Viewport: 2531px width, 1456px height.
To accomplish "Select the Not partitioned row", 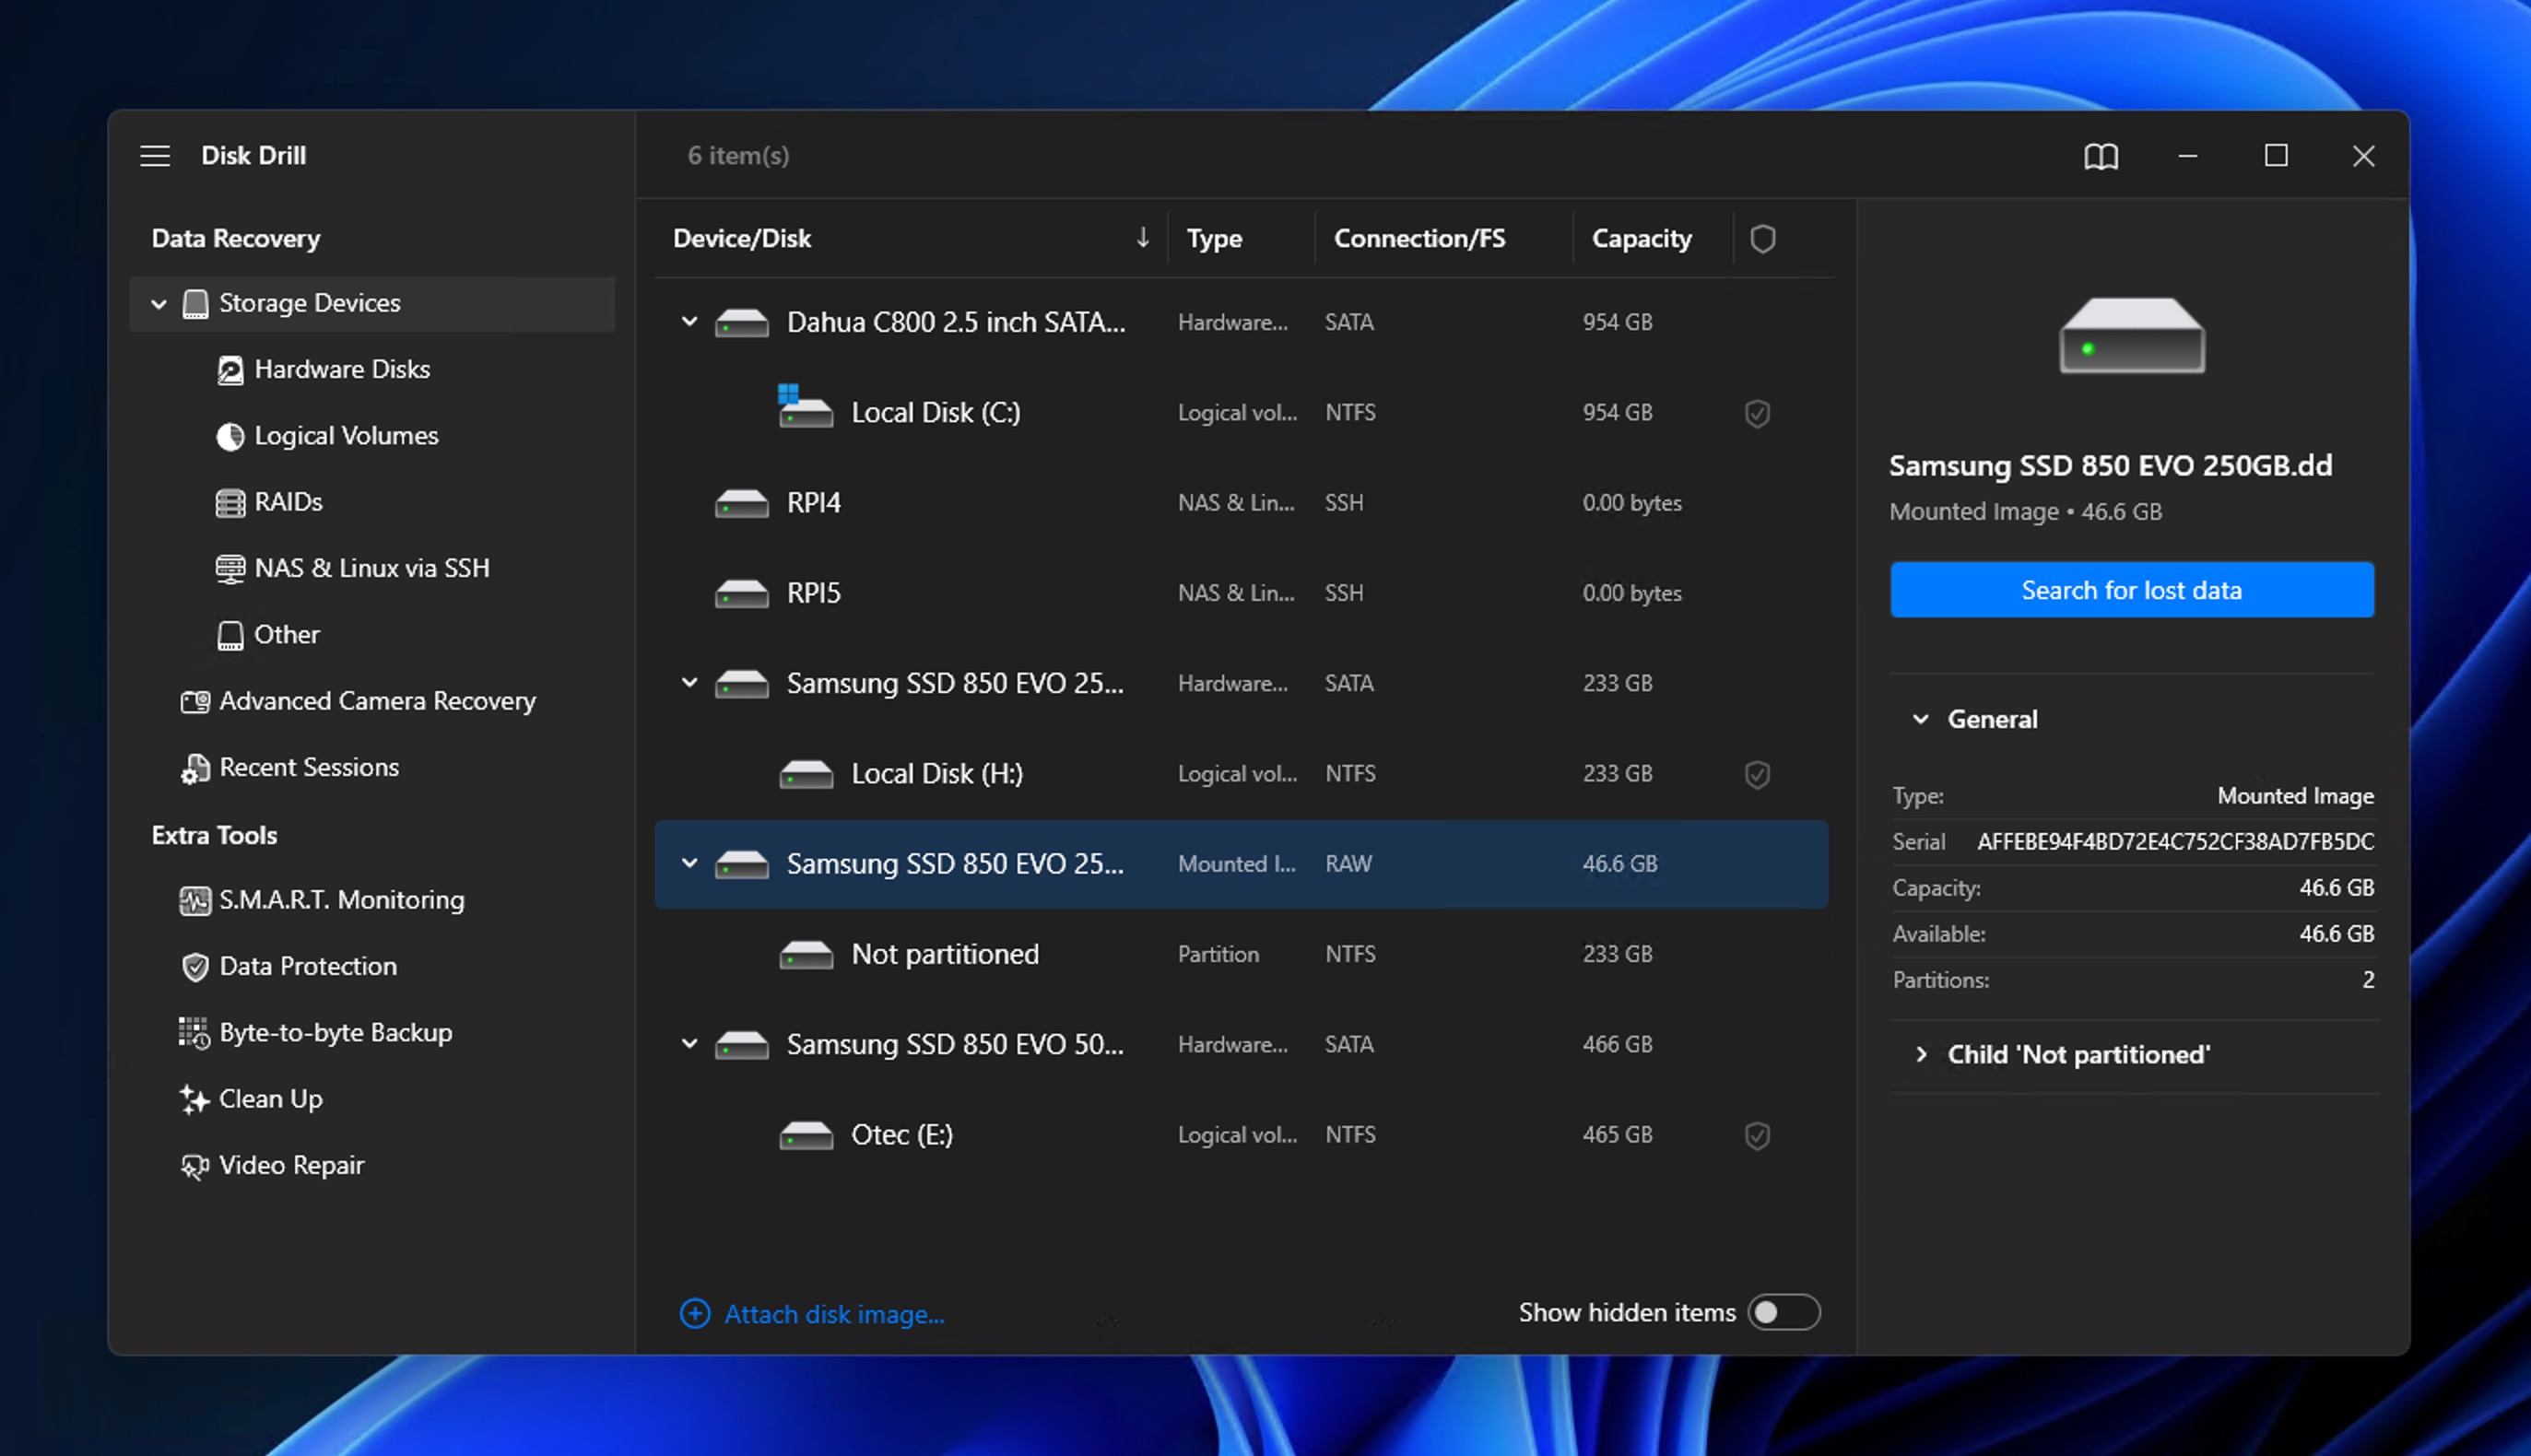I will [1241, 954].
